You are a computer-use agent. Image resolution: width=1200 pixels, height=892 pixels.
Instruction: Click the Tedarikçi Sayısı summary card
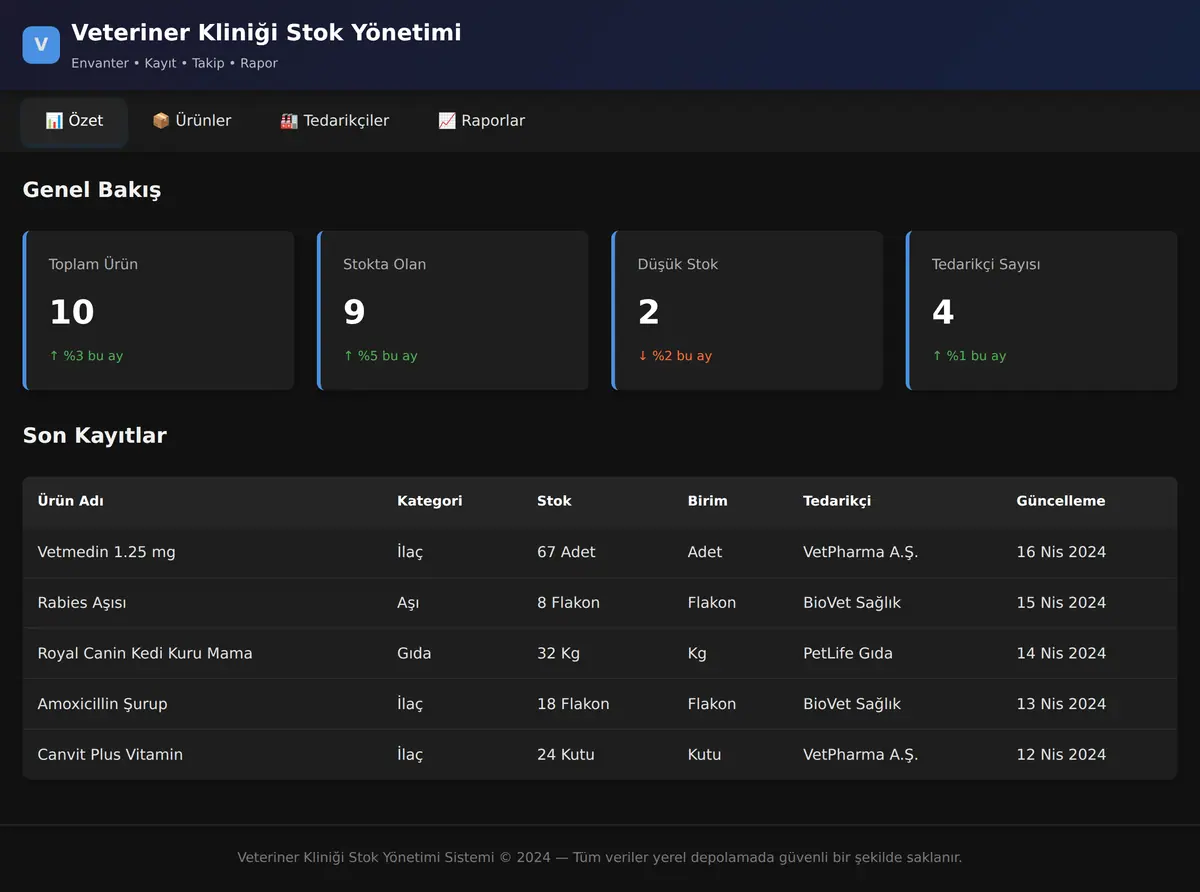coord(1041,311)
